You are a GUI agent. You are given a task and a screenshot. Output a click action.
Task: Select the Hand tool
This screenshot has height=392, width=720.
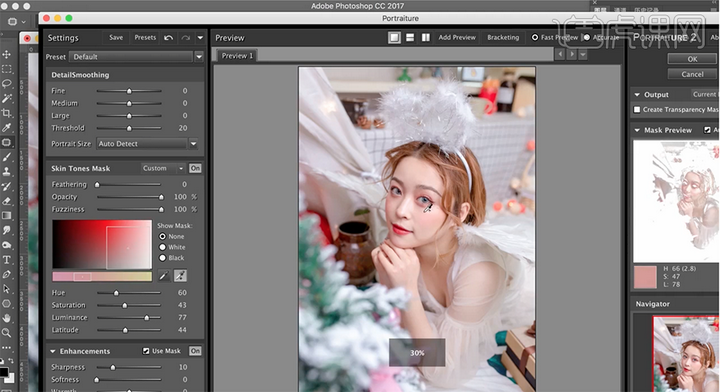click(6, 318)
